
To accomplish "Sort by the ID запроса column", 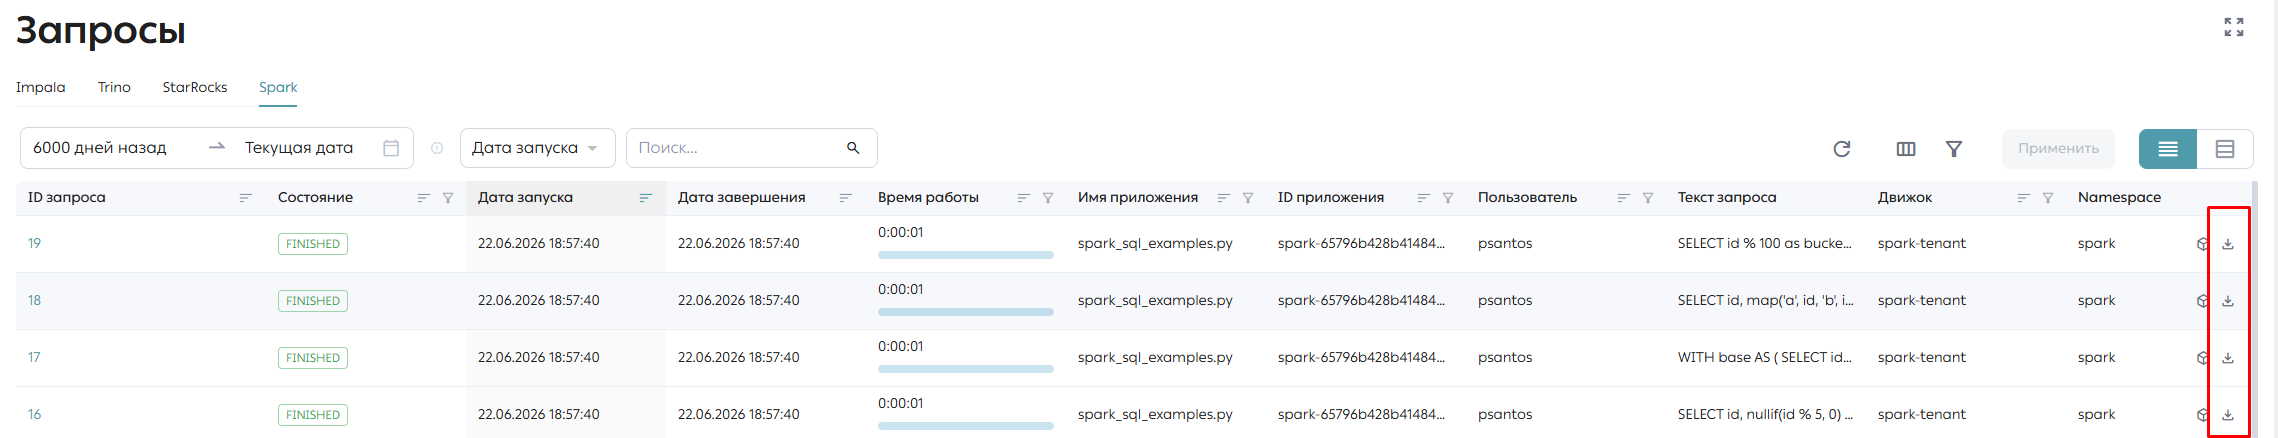I will coord(245,198).
